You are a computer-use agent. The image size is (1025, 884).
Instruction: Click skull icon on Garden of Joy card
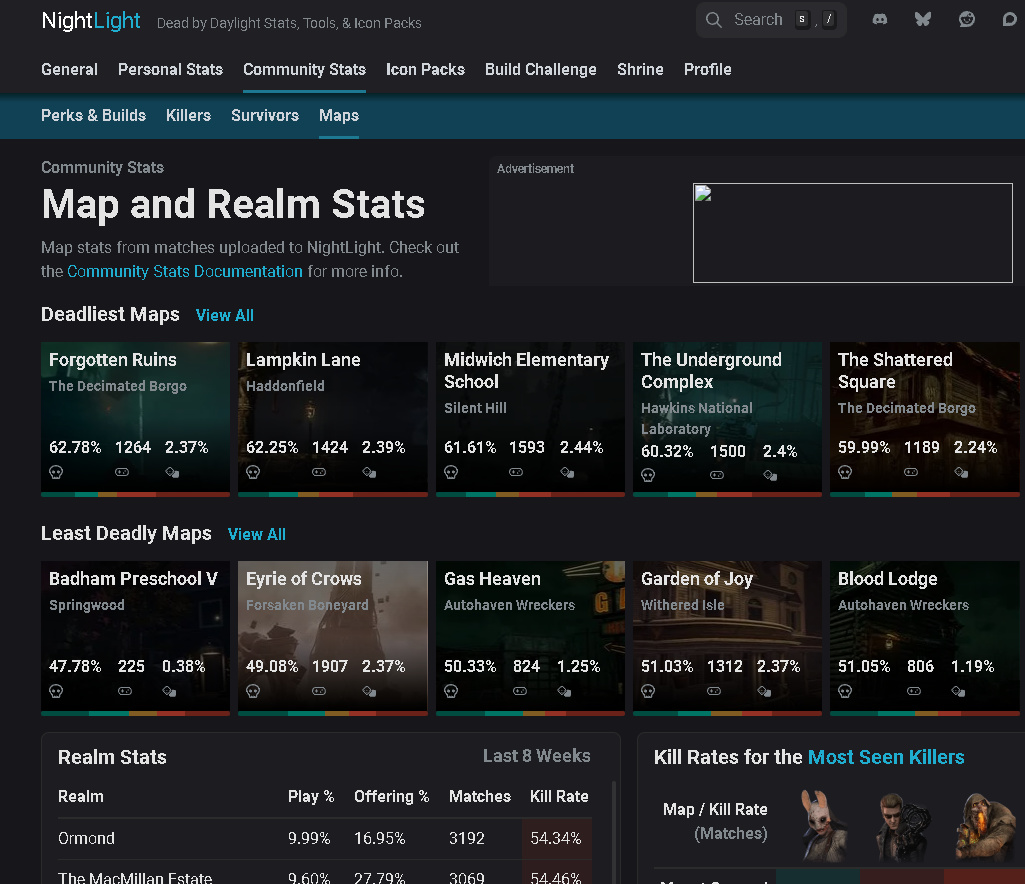coord(648,691)
